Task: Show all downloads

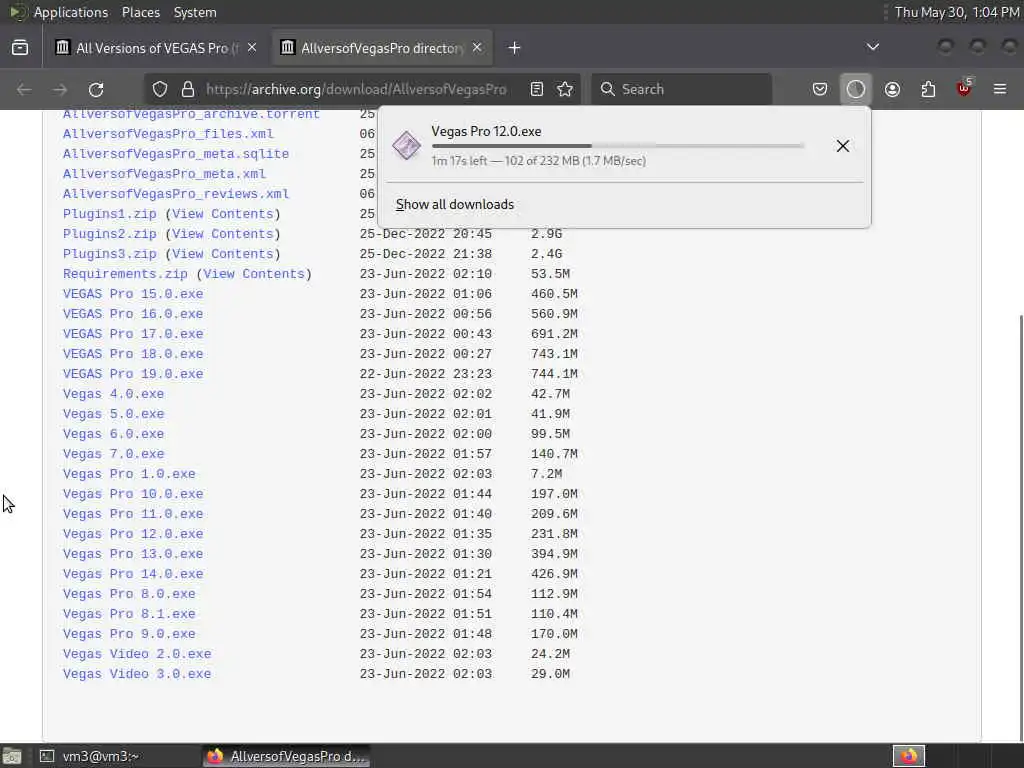Action: (455, 204)
